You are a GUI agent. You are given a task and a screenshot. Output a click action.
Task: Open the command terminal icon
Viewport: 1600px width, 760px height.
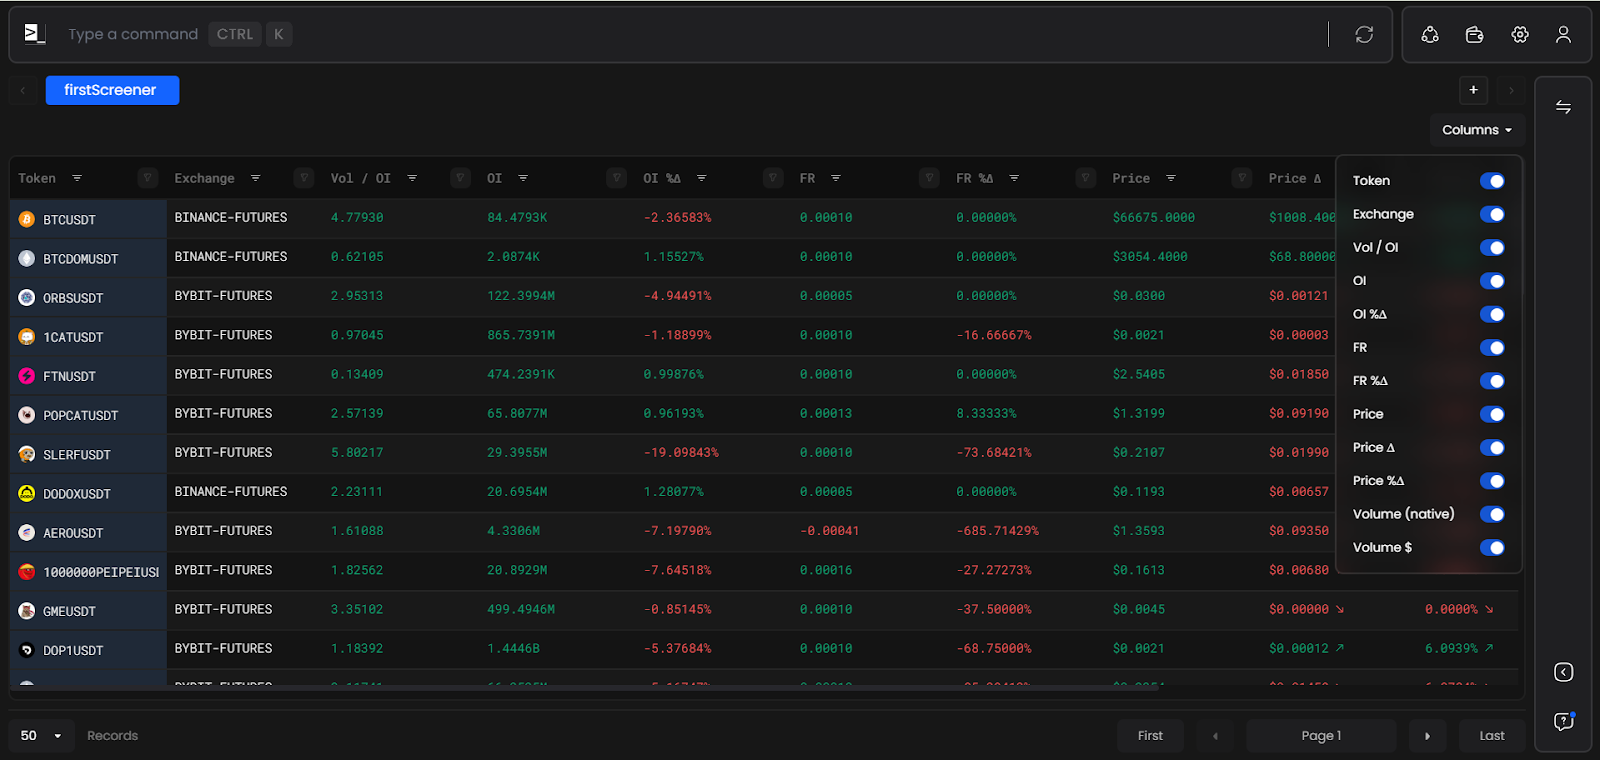(x=35, y=34)
